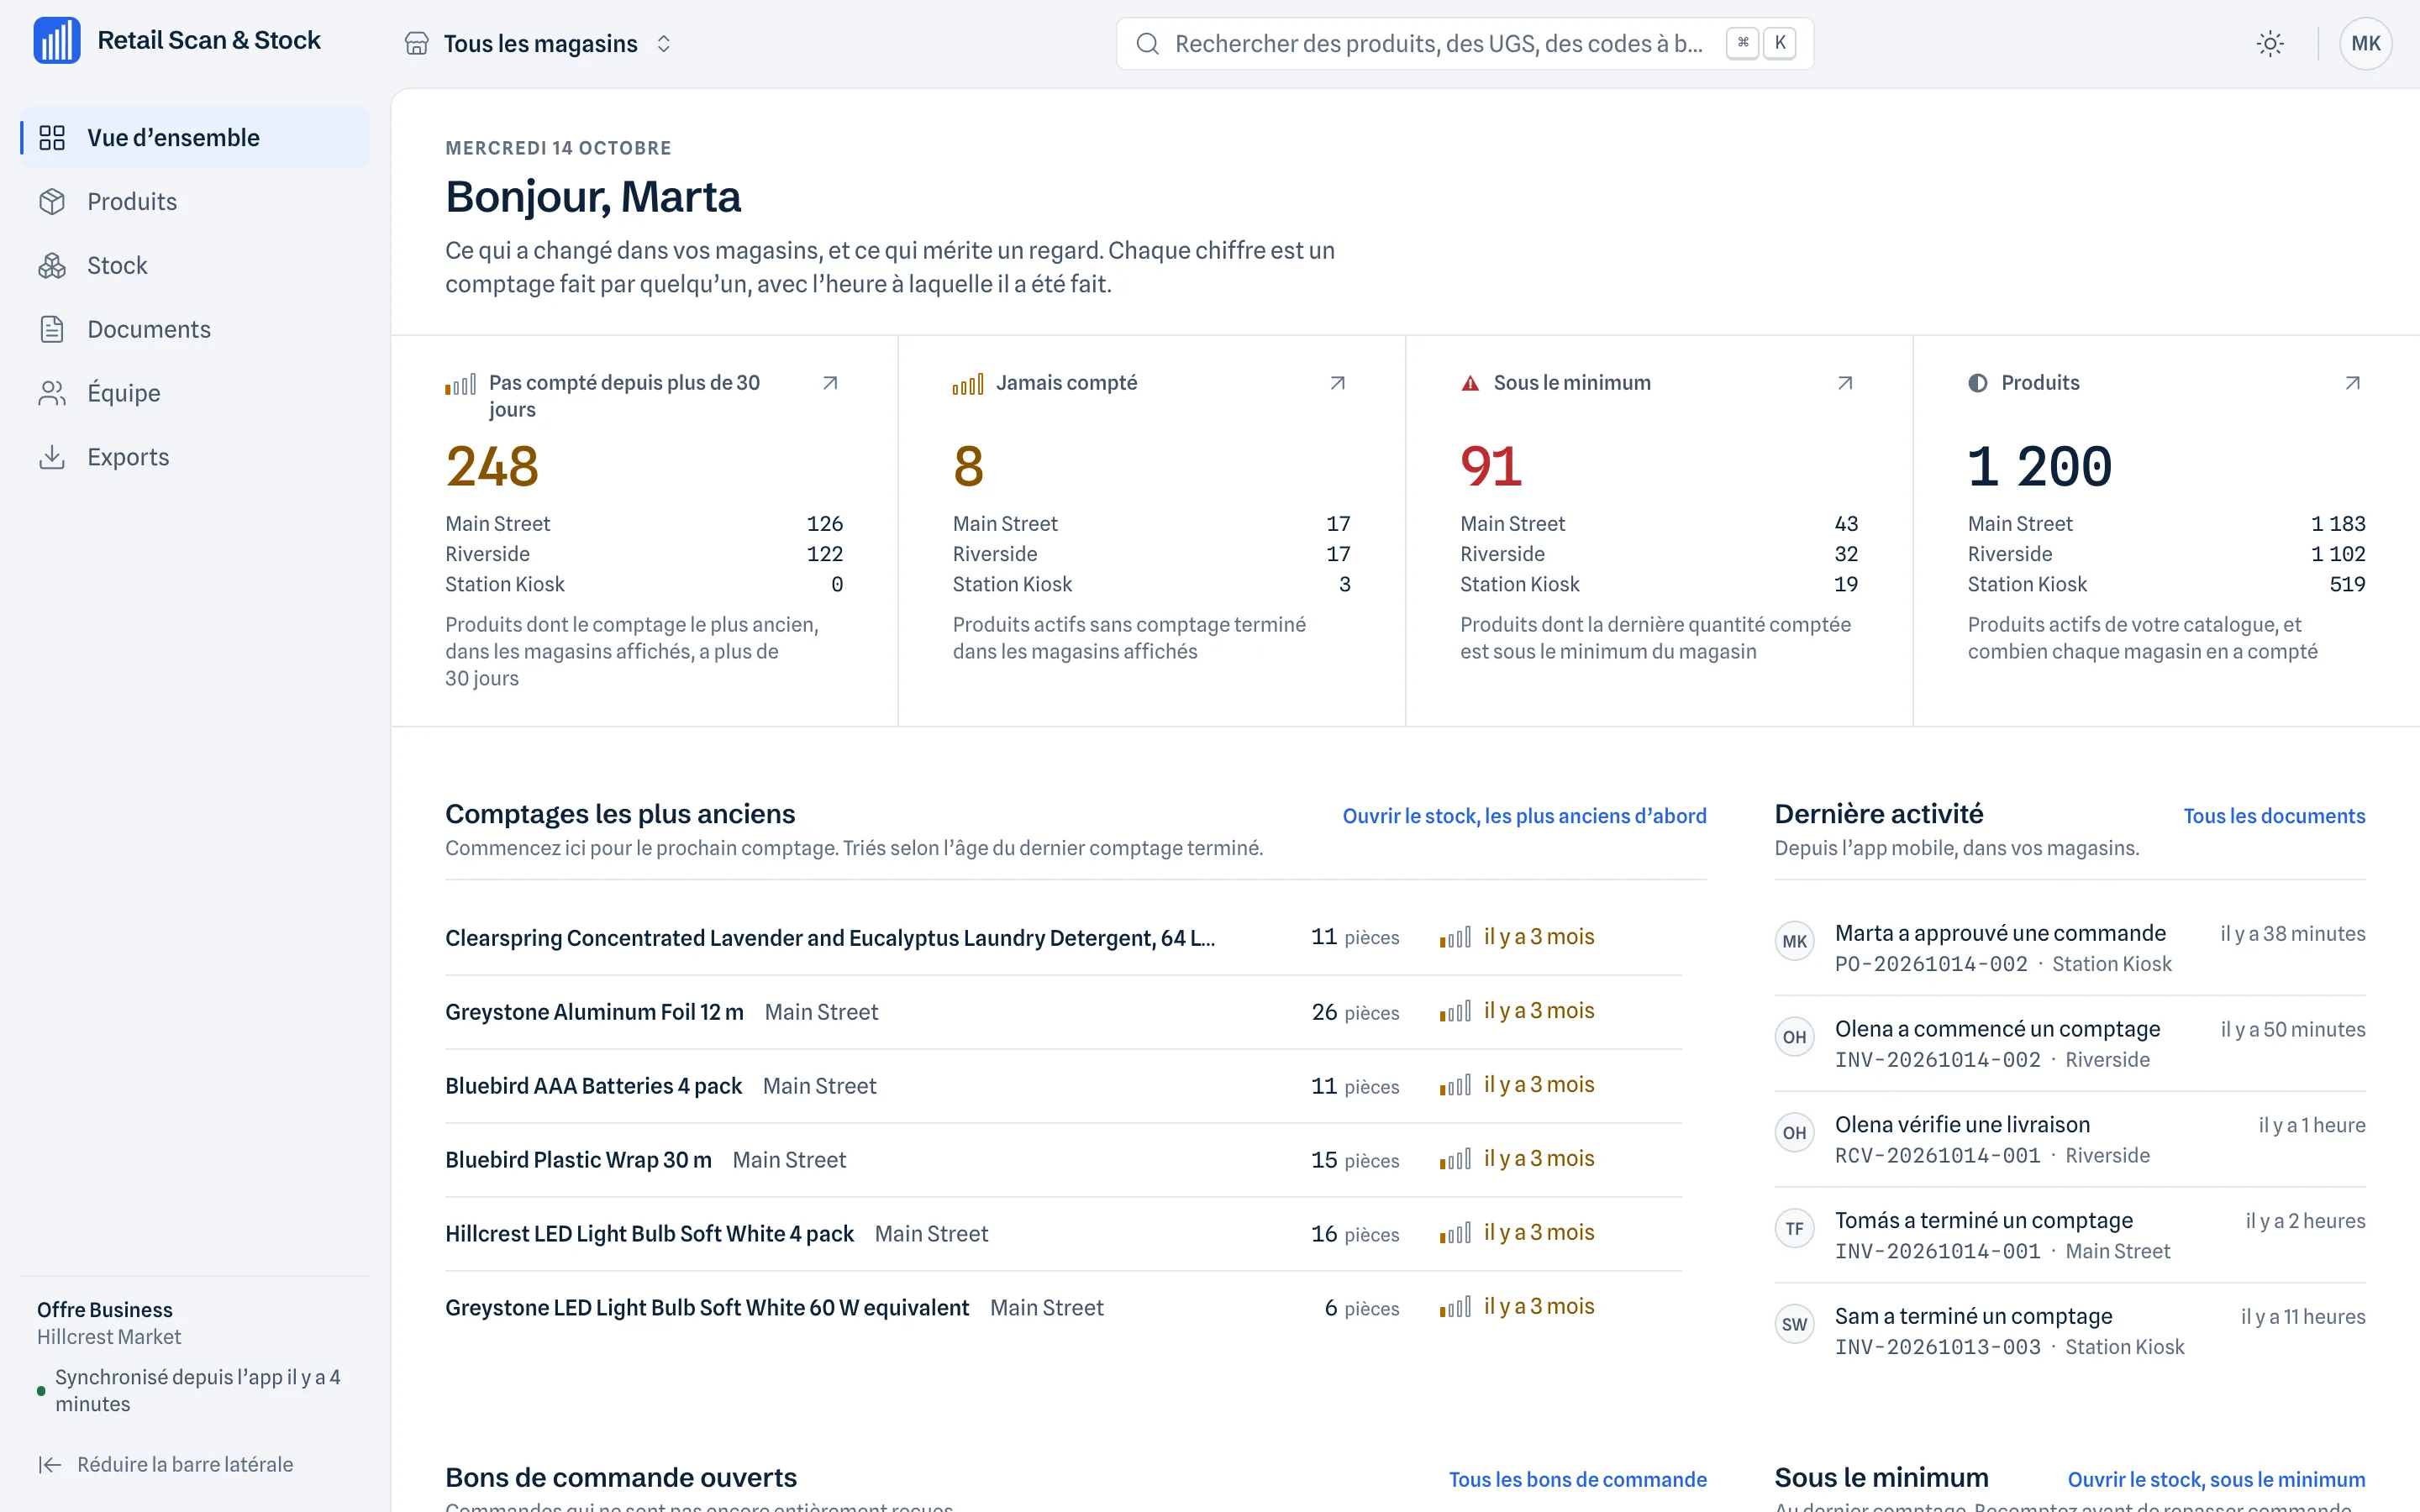Open Greystone LED Light Bulb 60 W equivalent row
2420x1512 pixels.
point(1064,1308)
